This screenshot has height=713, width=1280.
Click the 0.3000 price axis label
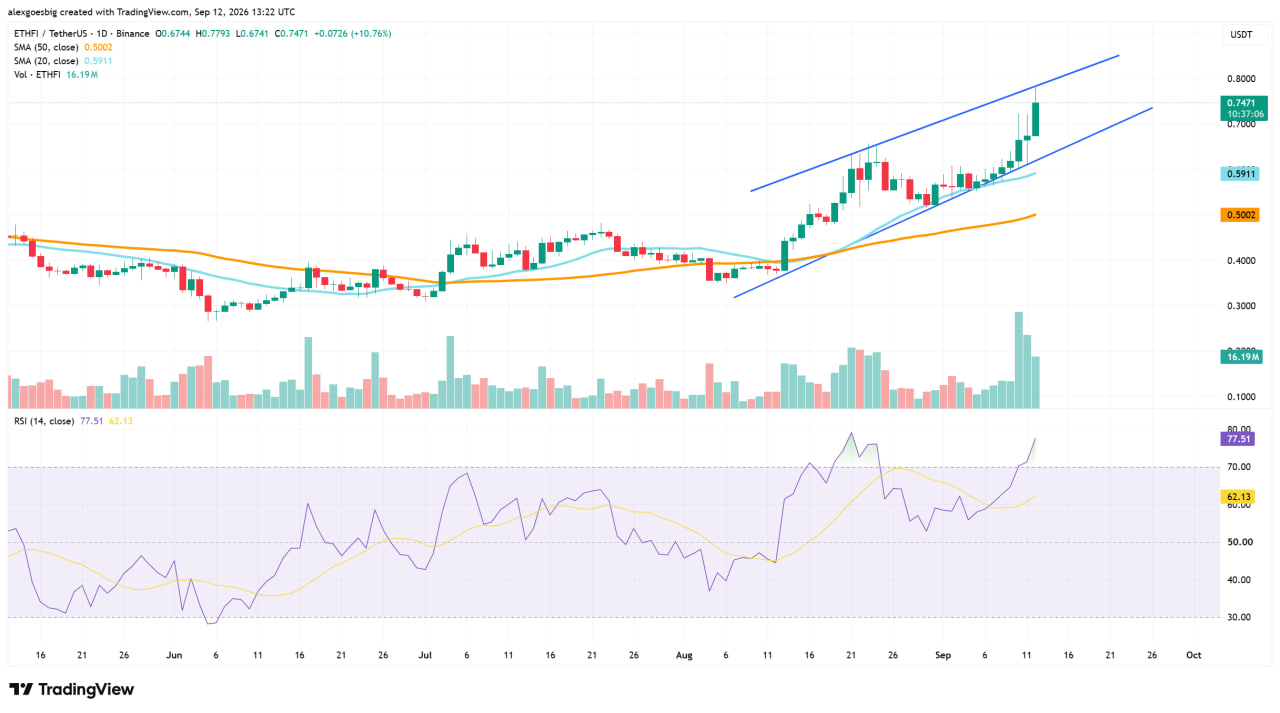pyautogui.click(x=1240, y=306)
